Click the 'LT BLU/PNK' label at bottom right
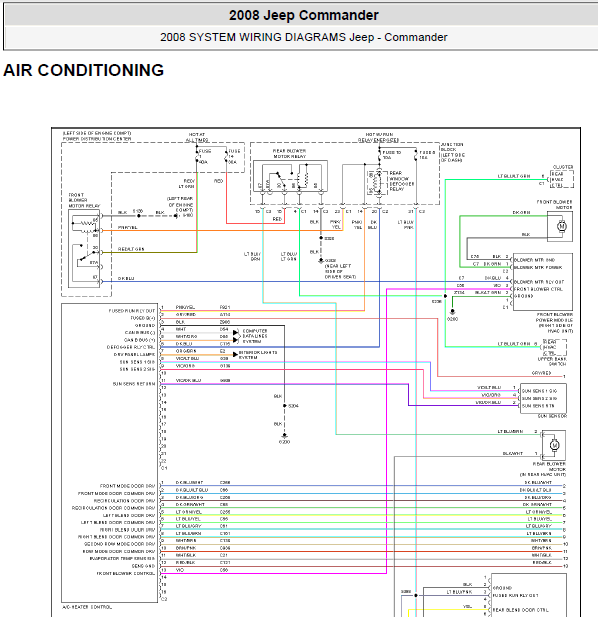This screenshot has height=617, width=598. pos(459,592)
